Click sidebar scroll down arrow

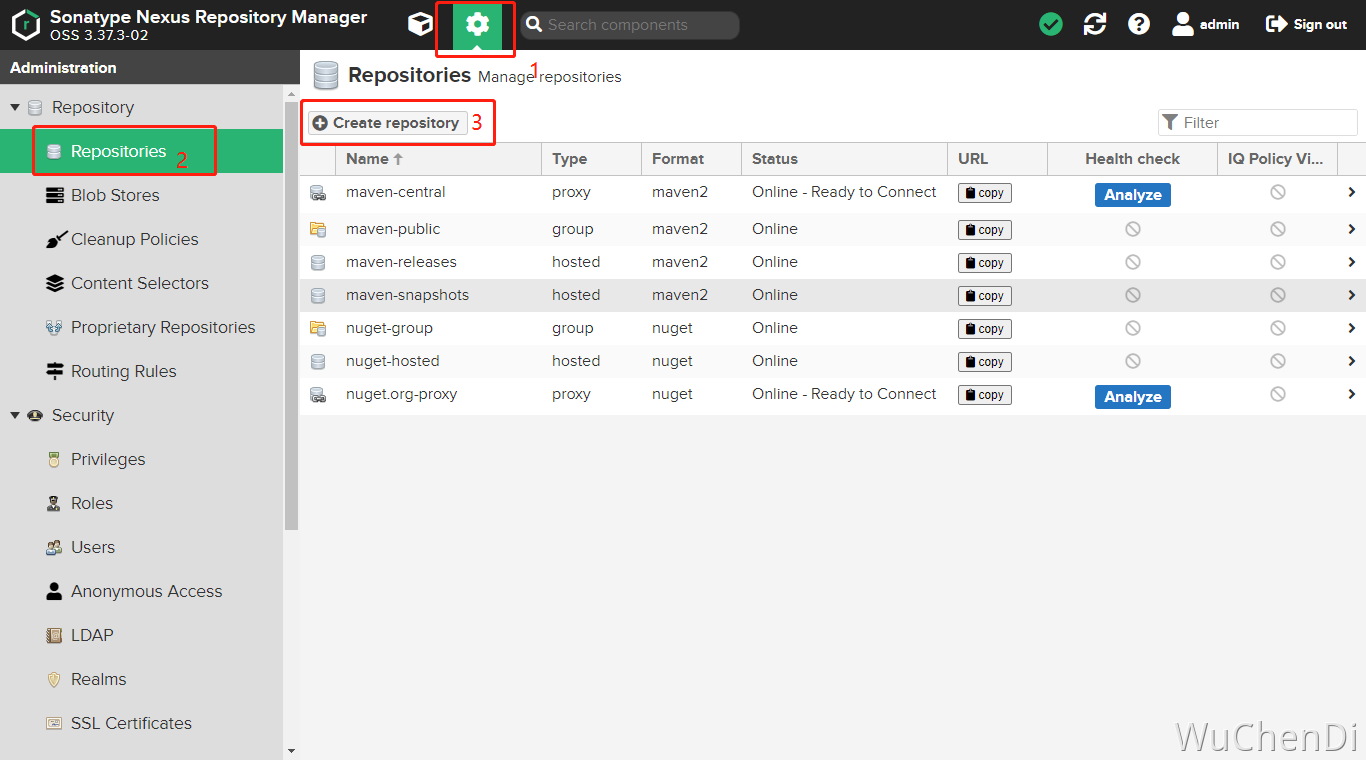tap(291, 751)
